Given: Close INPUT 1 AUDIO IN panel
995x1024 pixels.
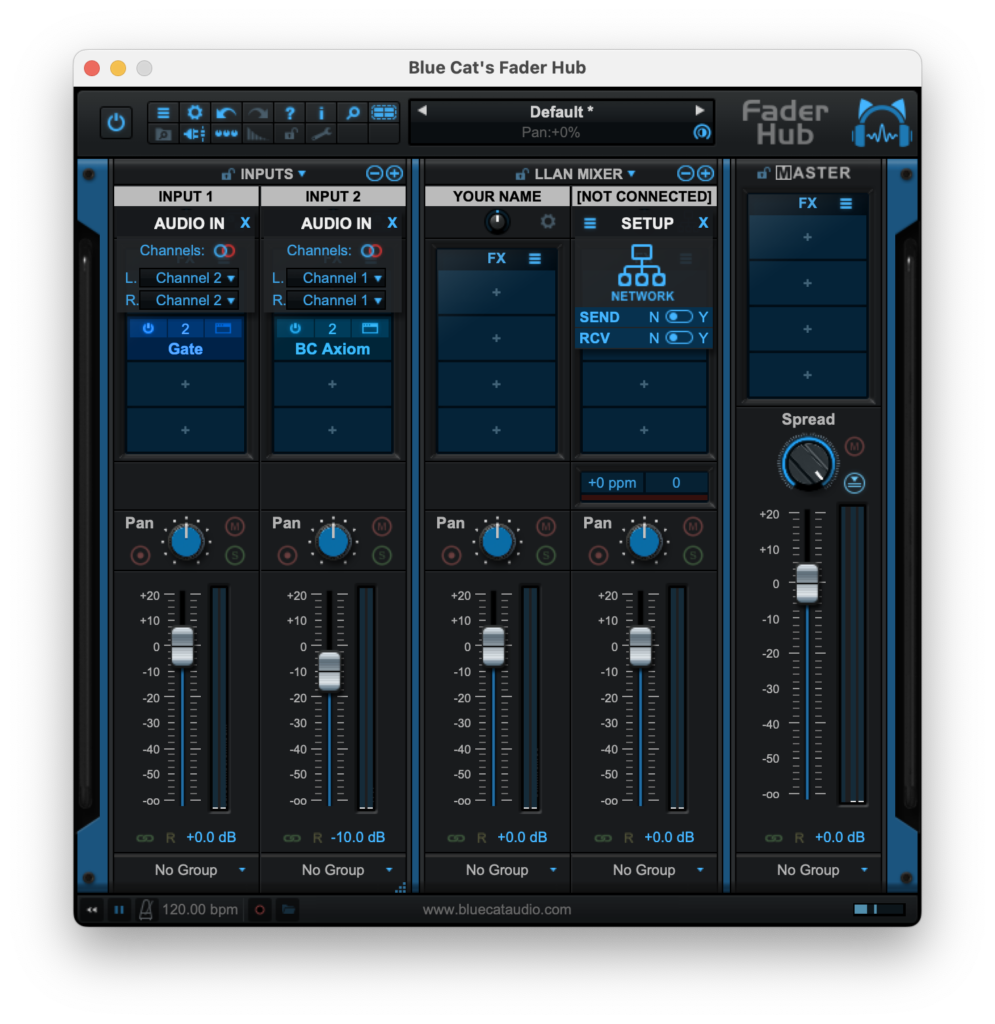Looking at the screenshot, I should click(245, 223).
